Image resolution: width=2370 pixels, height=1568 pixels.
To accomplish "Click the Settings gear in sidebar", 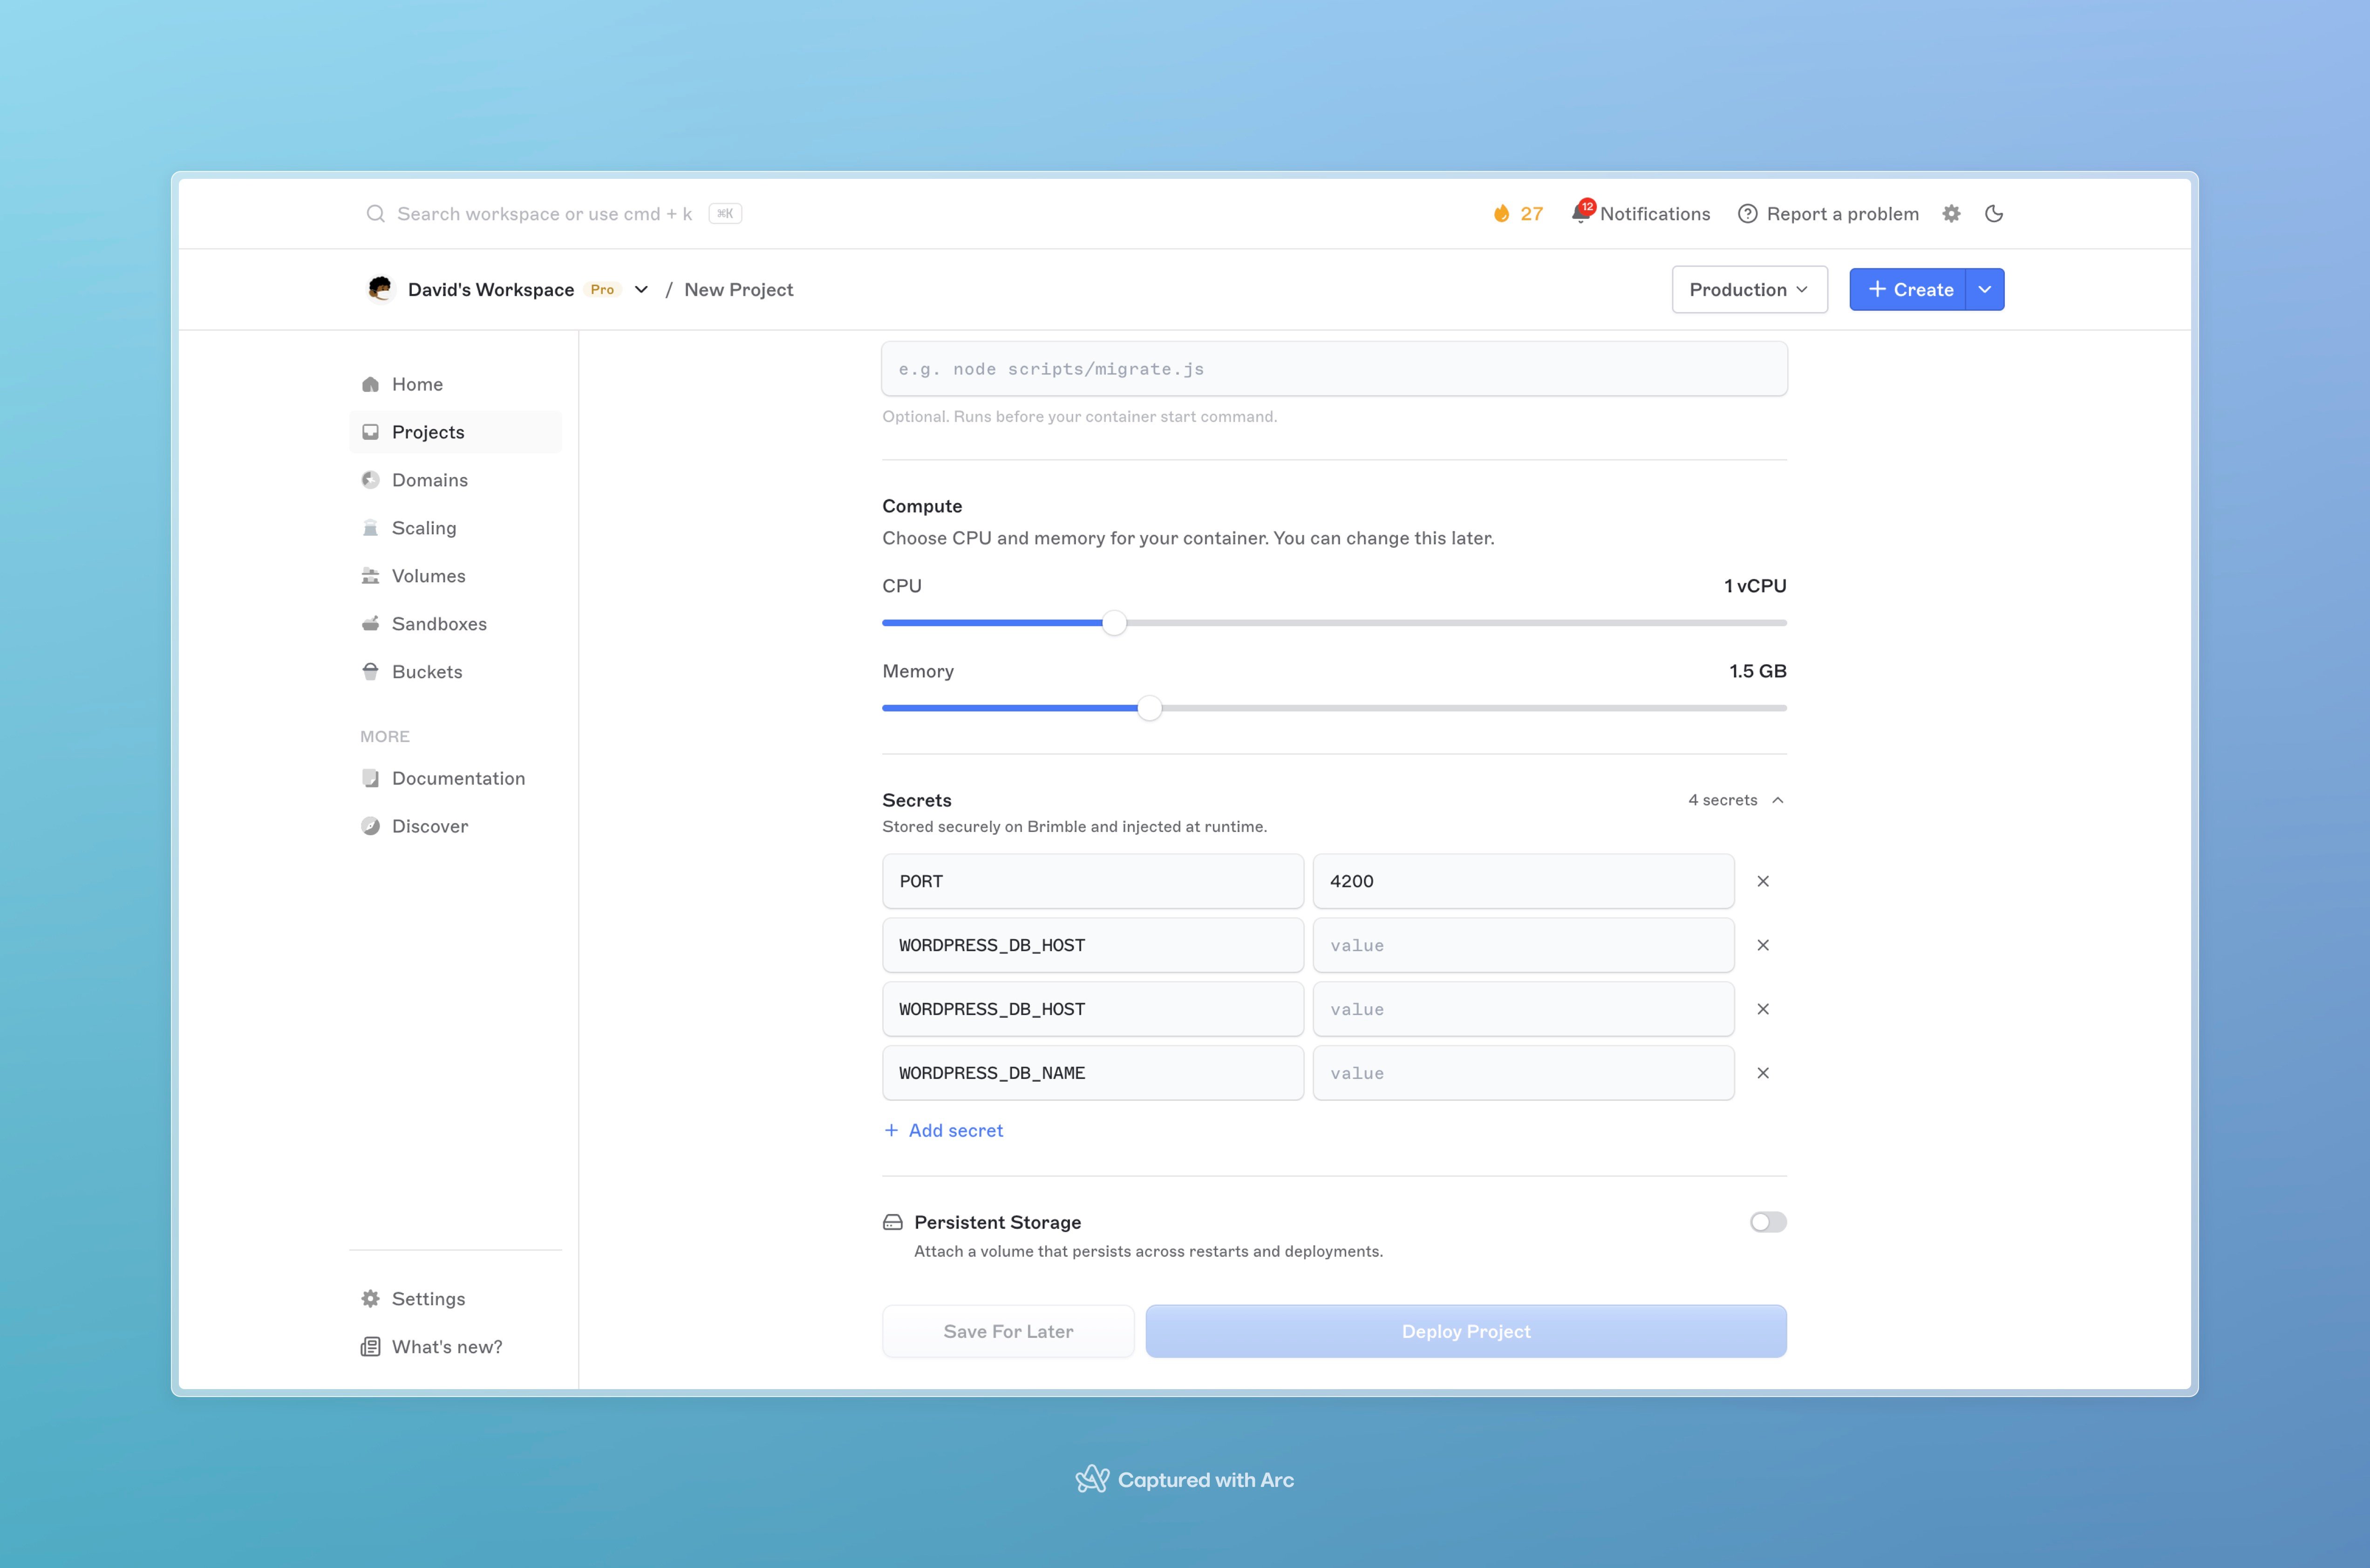I will click(370, 1299).
